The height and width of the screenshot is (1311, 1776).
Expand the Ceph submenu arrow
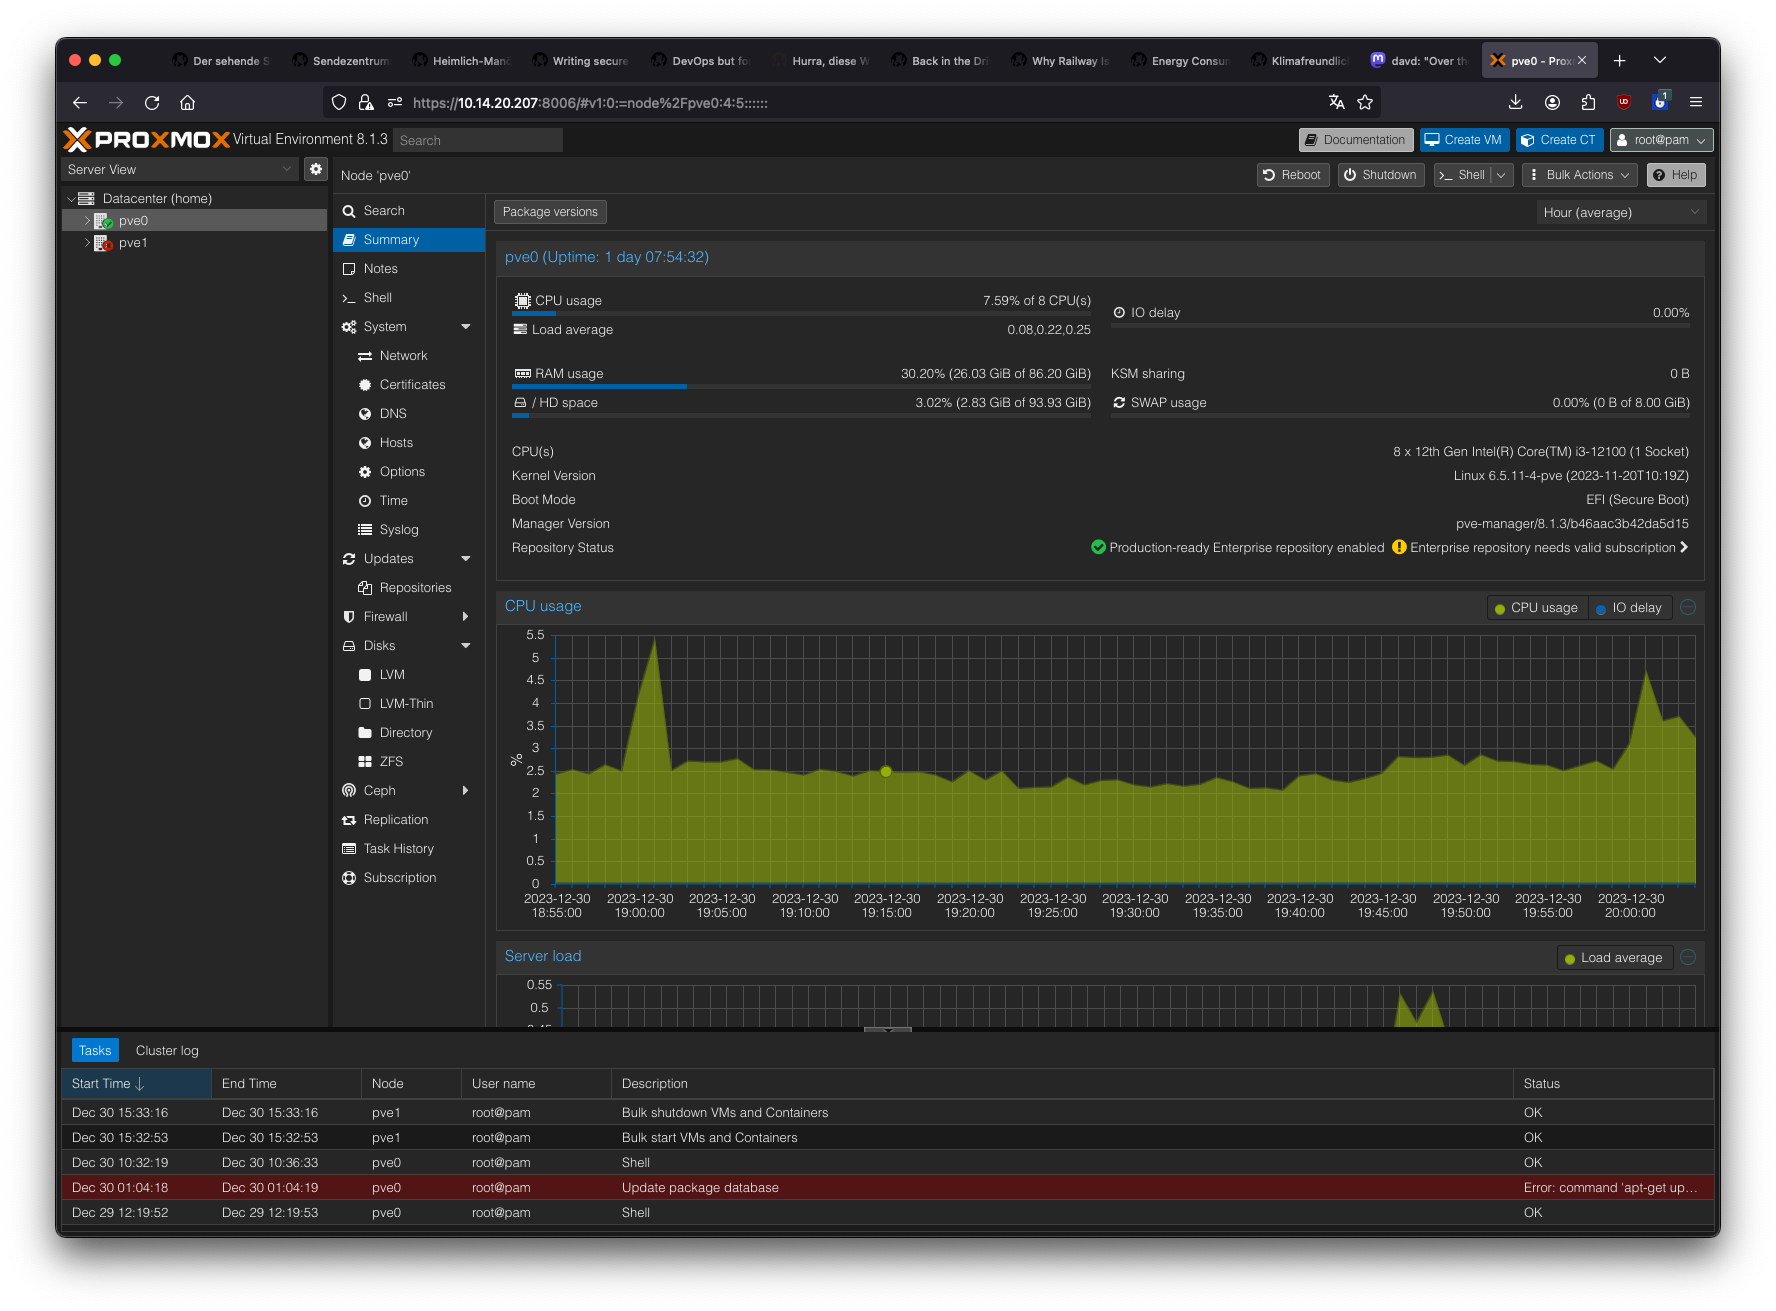pos(465,790)
